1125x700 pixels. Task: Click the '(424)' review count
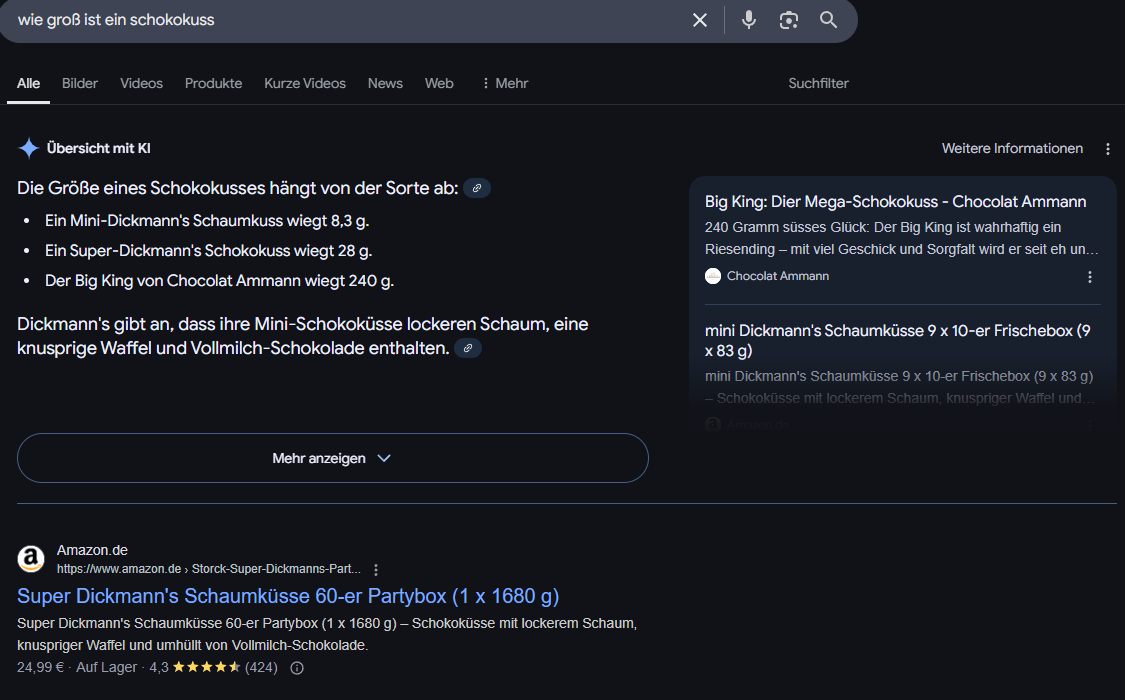(261, 667)
